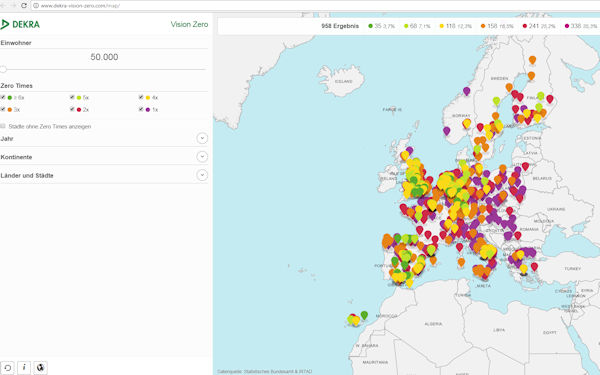Click the "Zero Times" heading
Image resolution: width=600 pixels, height=375 pixels.
16,86
